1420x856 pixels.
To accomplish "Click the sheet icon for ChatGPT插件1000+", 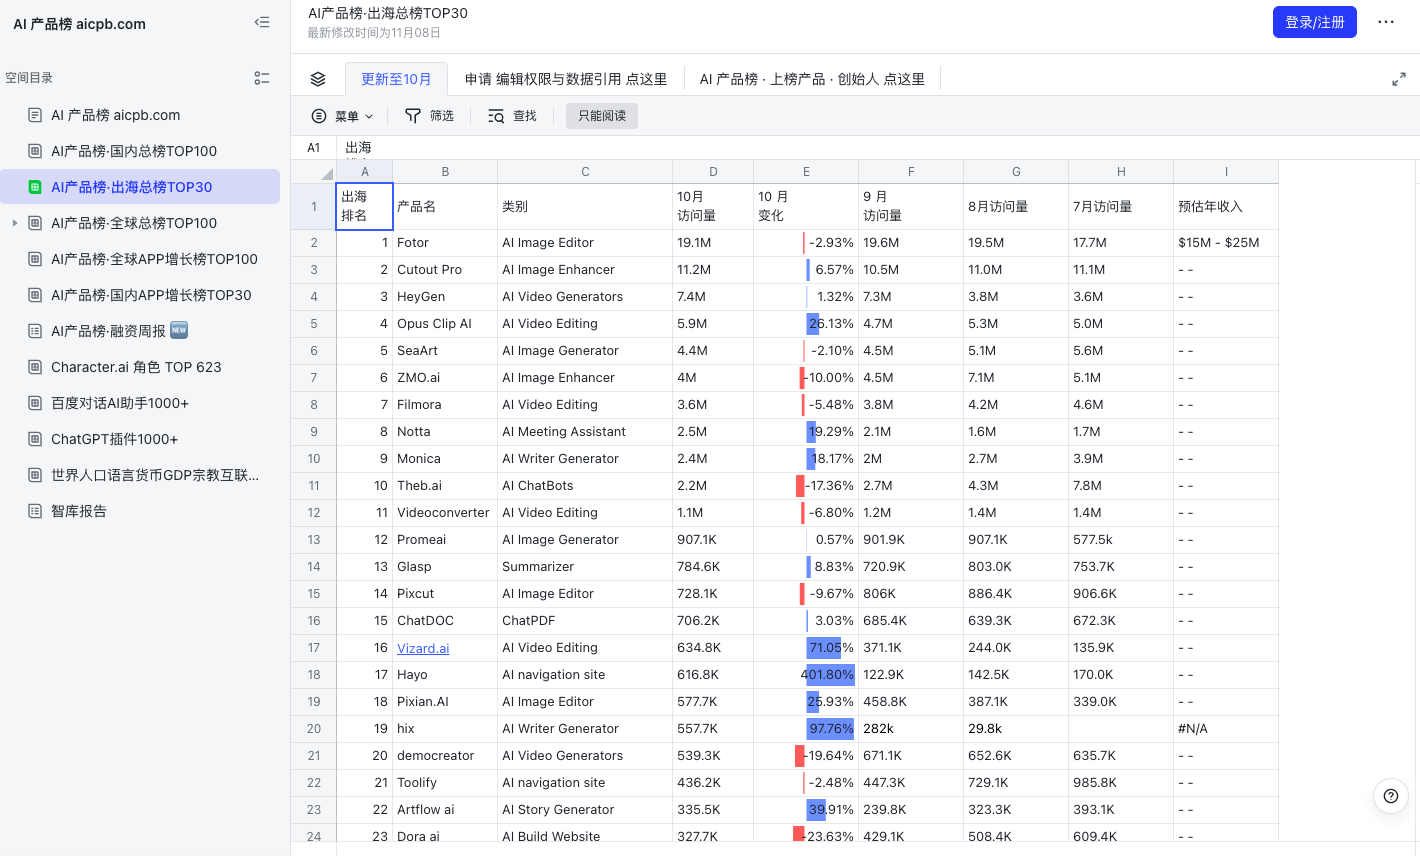I will (x=35, y=439).
